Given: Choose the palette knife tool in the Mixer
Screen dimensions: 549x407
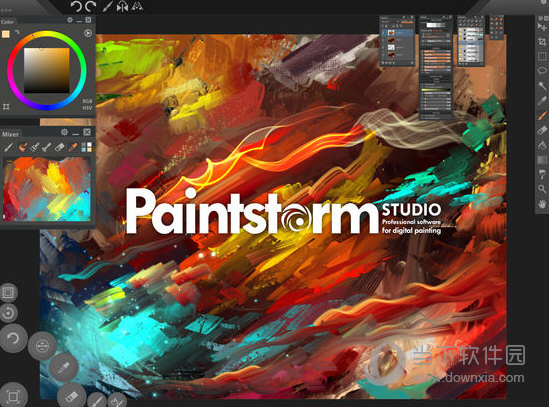Looking at the screenshot, I should coord(47,147).
